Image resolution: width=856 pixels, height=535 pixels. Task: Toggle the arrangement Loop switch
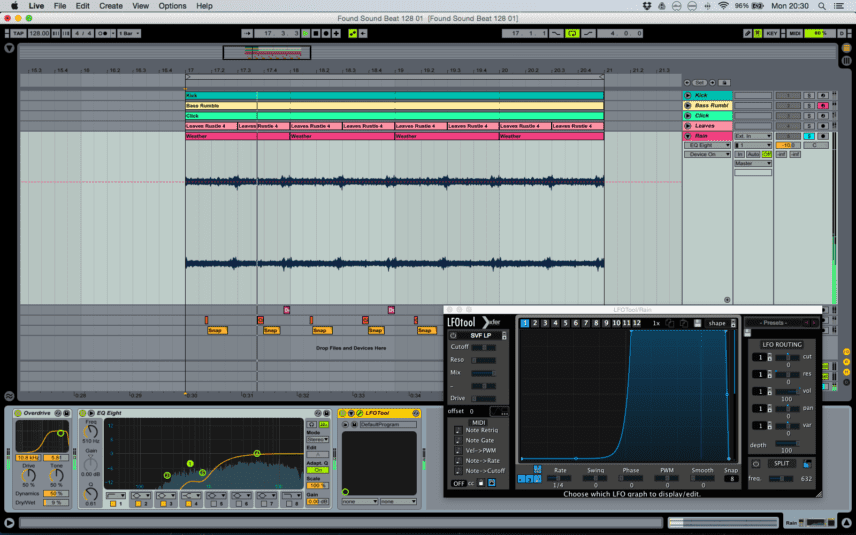[572, 33]
